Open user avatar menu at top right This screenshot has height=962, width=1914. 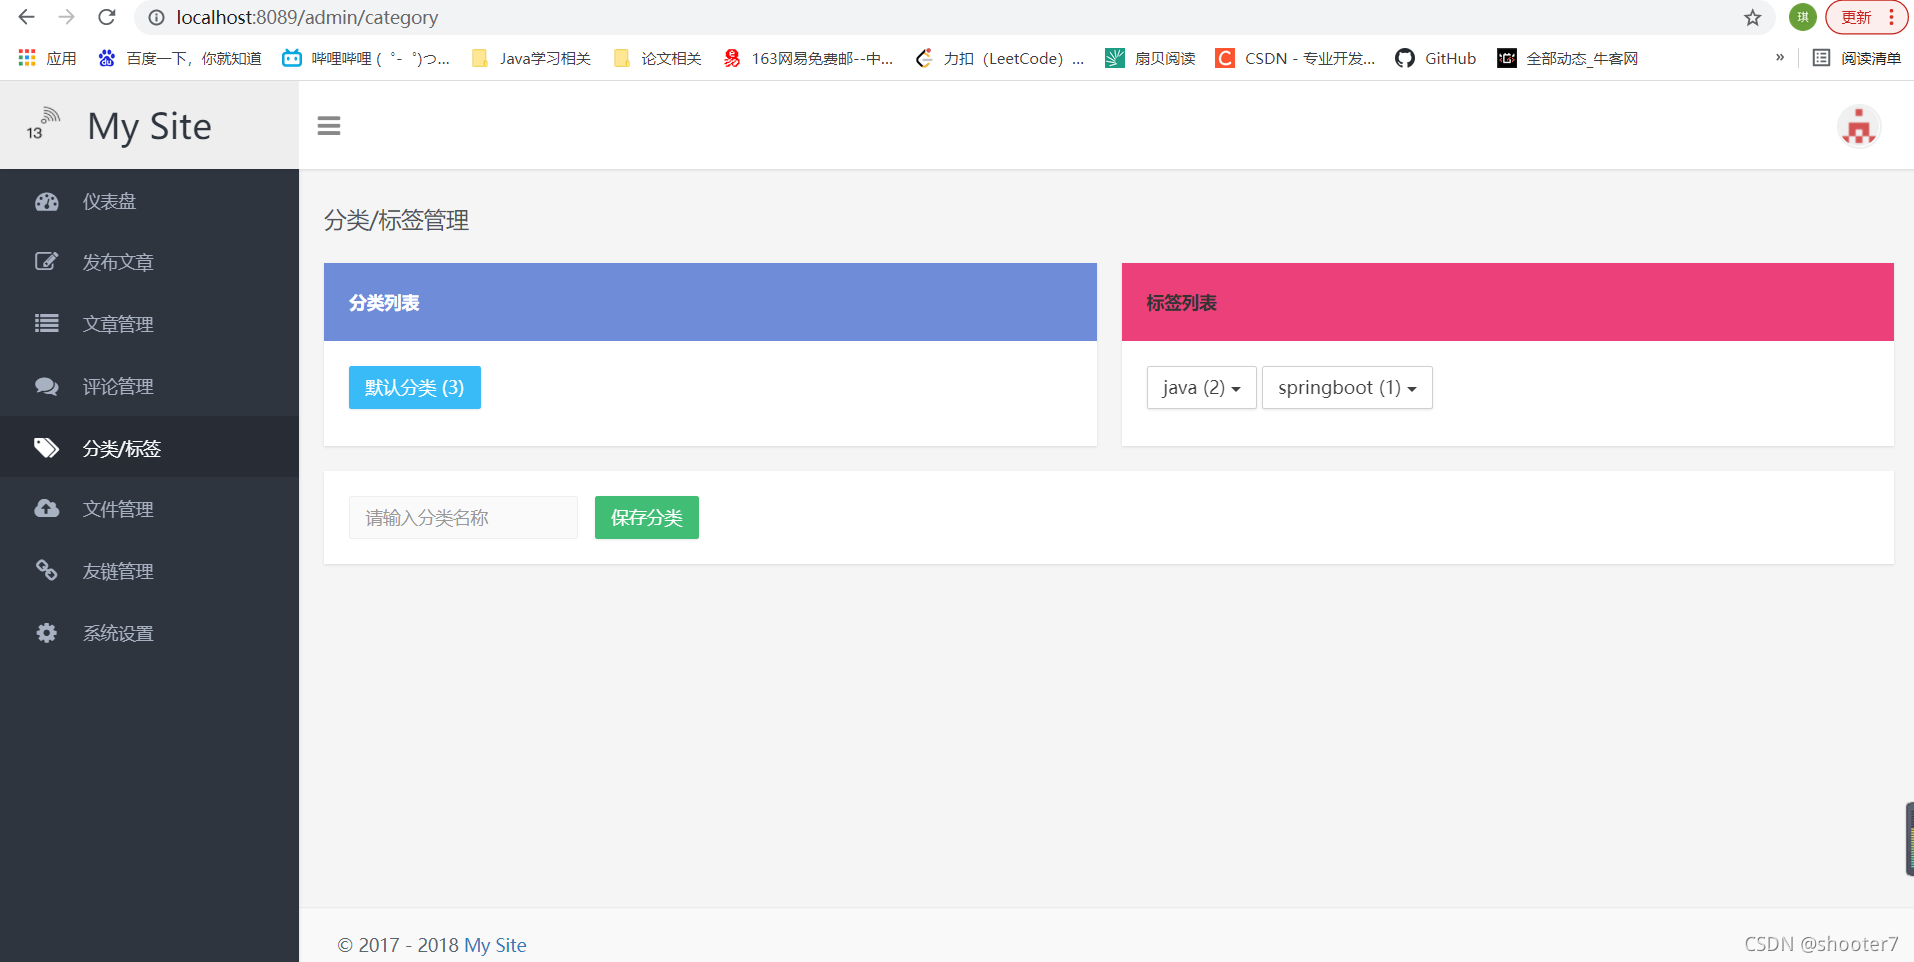pos(1859,127)
